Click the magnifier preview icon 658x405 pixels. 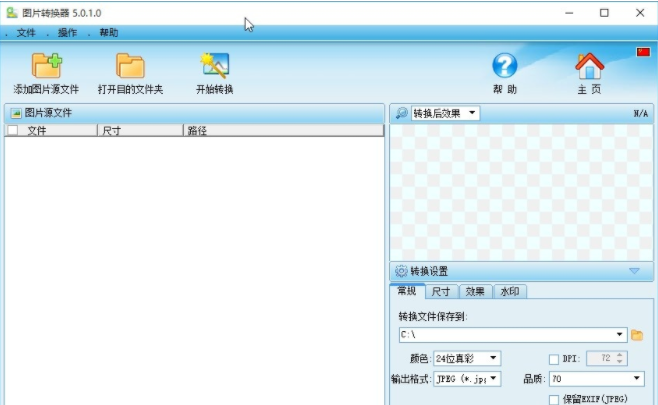pyautogui.click(x=401, y=113)
